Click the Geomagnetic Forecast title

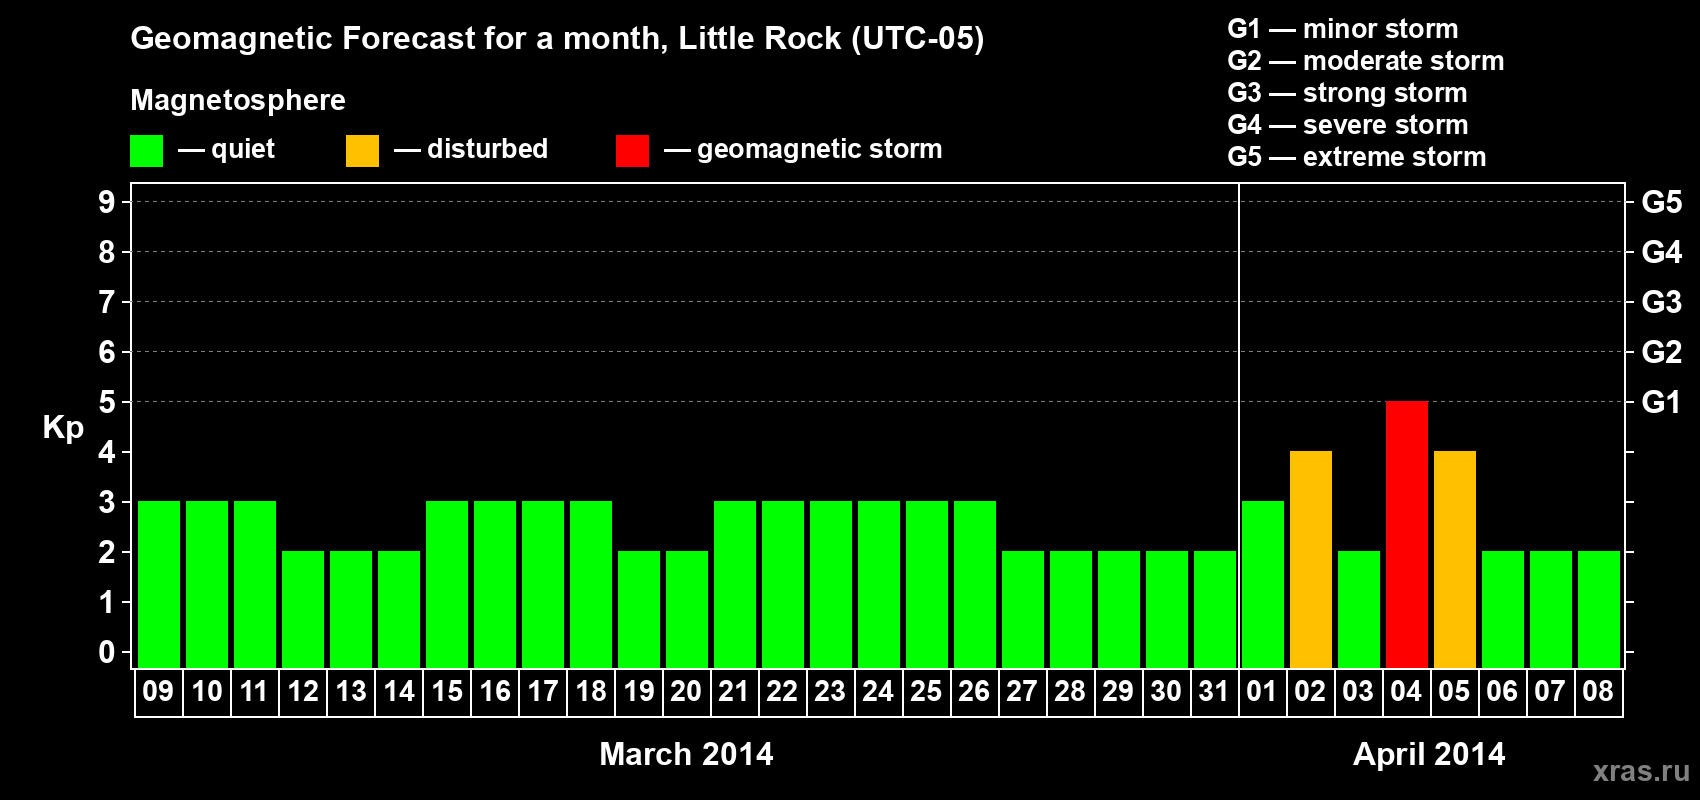pyautogui.click(x=557, y=38)
